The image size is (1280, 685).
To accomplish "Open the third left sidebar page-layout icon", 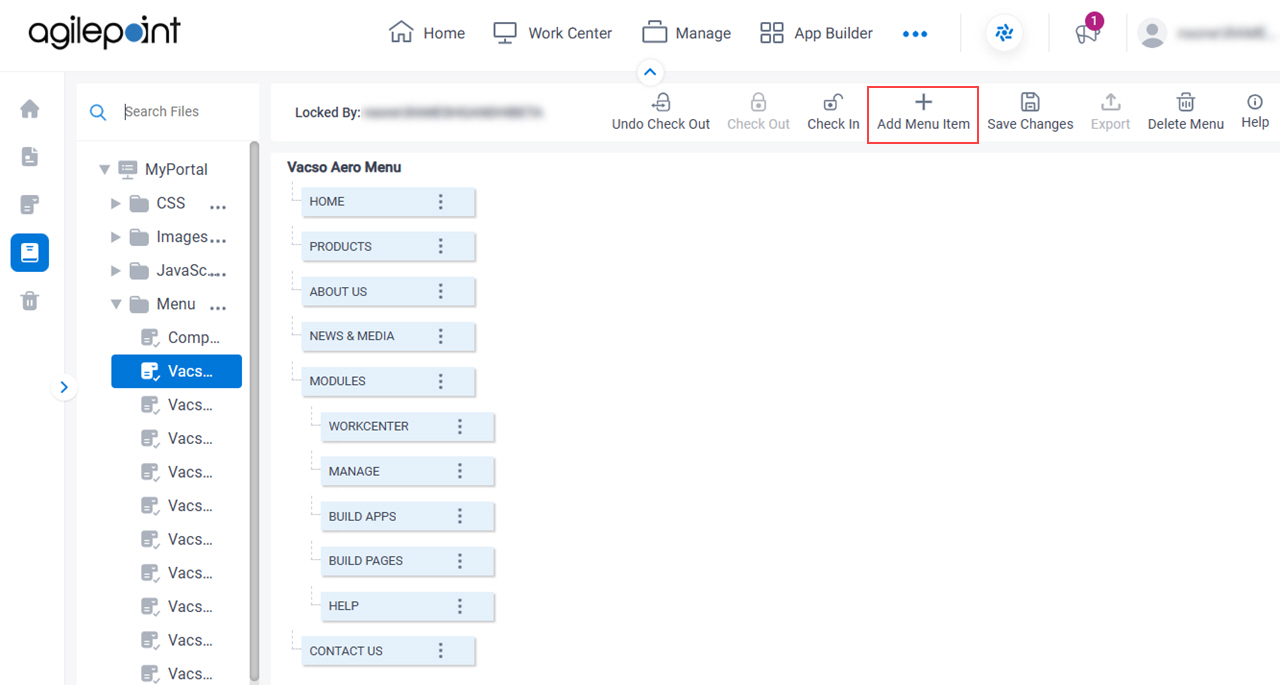I will pos(30,204).
